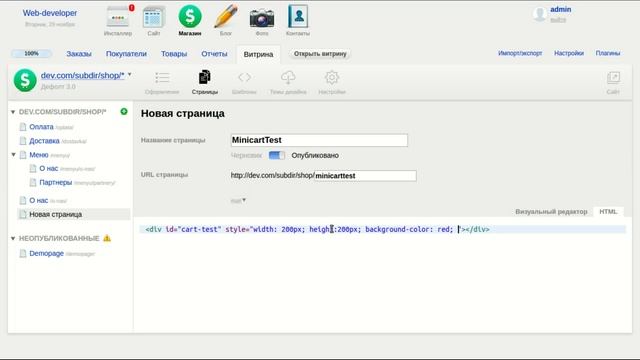Open the Шаблоны code icon
Screen dimensions: 640x360
tap(244, 77)
